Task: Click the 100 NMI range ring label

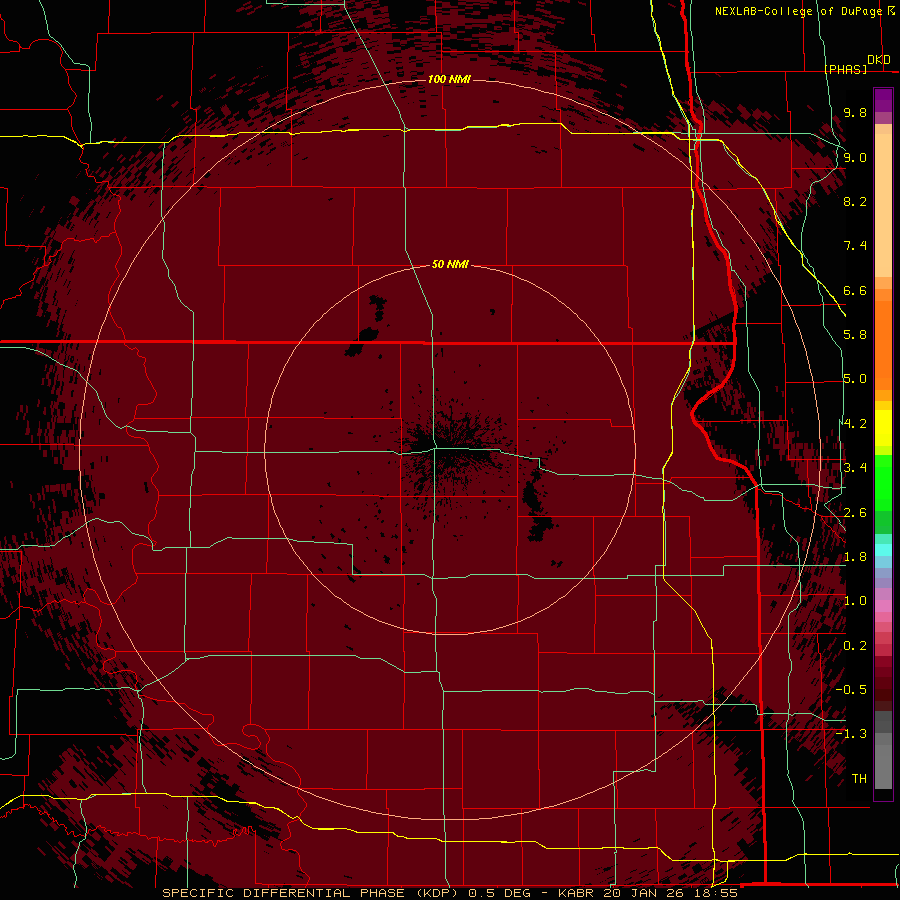Action: tap(449, 79)
